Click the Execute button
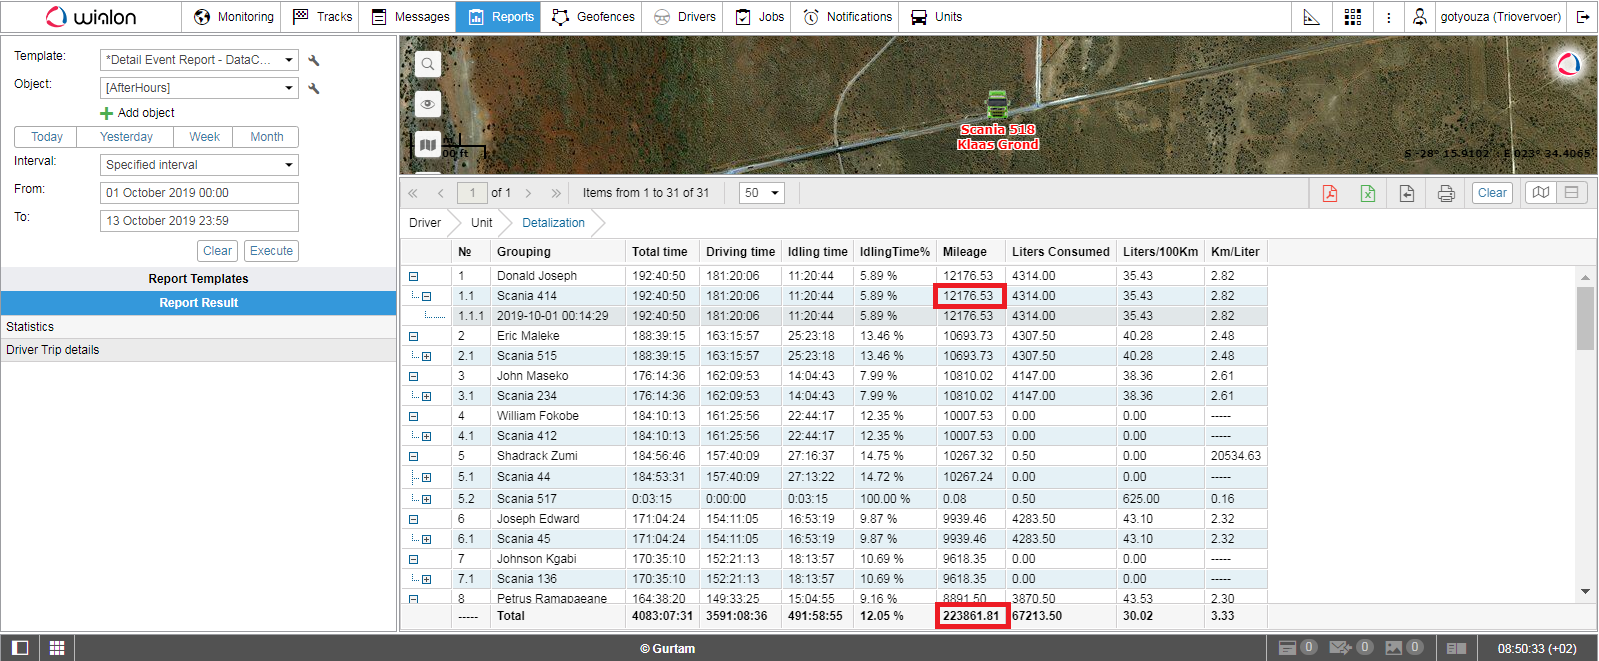 pos(271,251)
